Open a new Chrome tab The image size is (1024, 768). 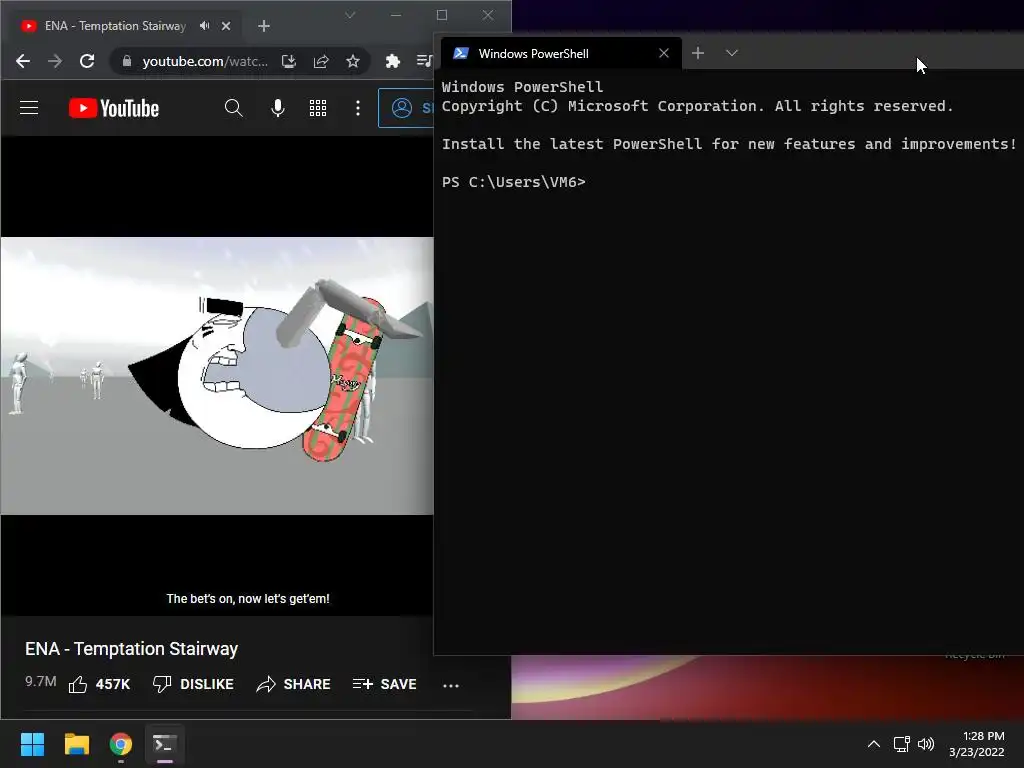[x=264, y=26]
